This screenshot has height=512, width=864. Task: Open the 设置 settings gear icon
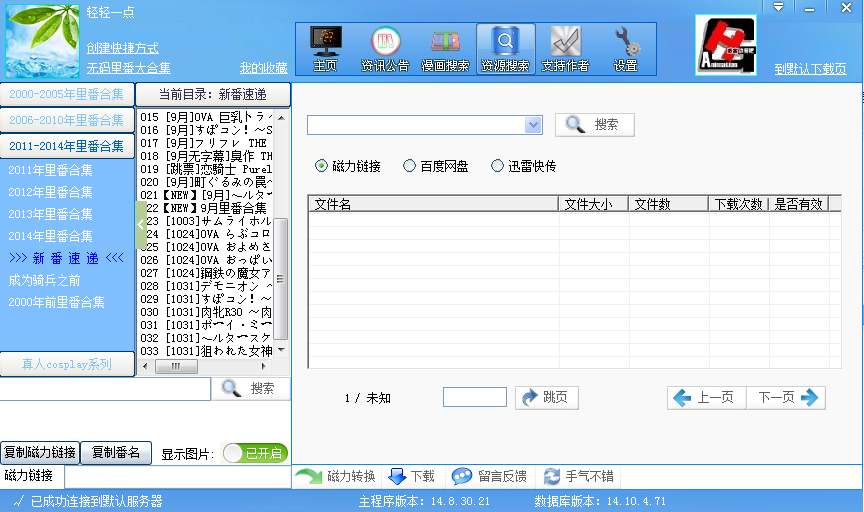point(626,42)
